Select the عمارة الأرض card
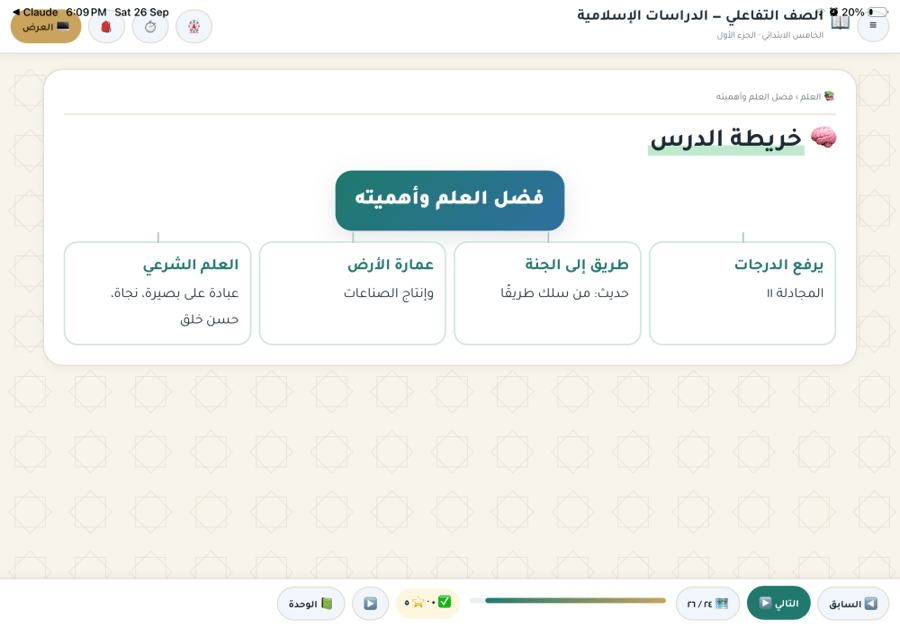Image resolution: width=900 pixels, height=628 pixels. click(352, 293)
